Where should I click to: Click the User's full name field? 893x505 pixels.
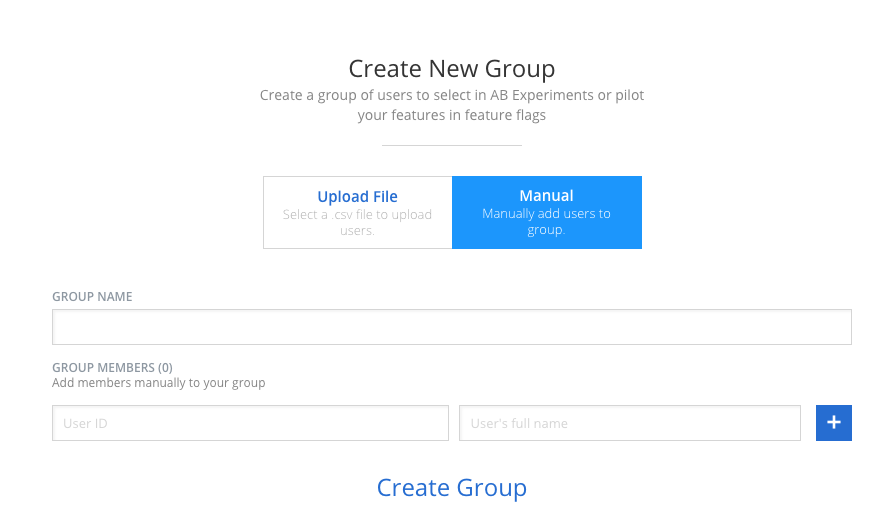pyautogui.click(x=630, y=423)
